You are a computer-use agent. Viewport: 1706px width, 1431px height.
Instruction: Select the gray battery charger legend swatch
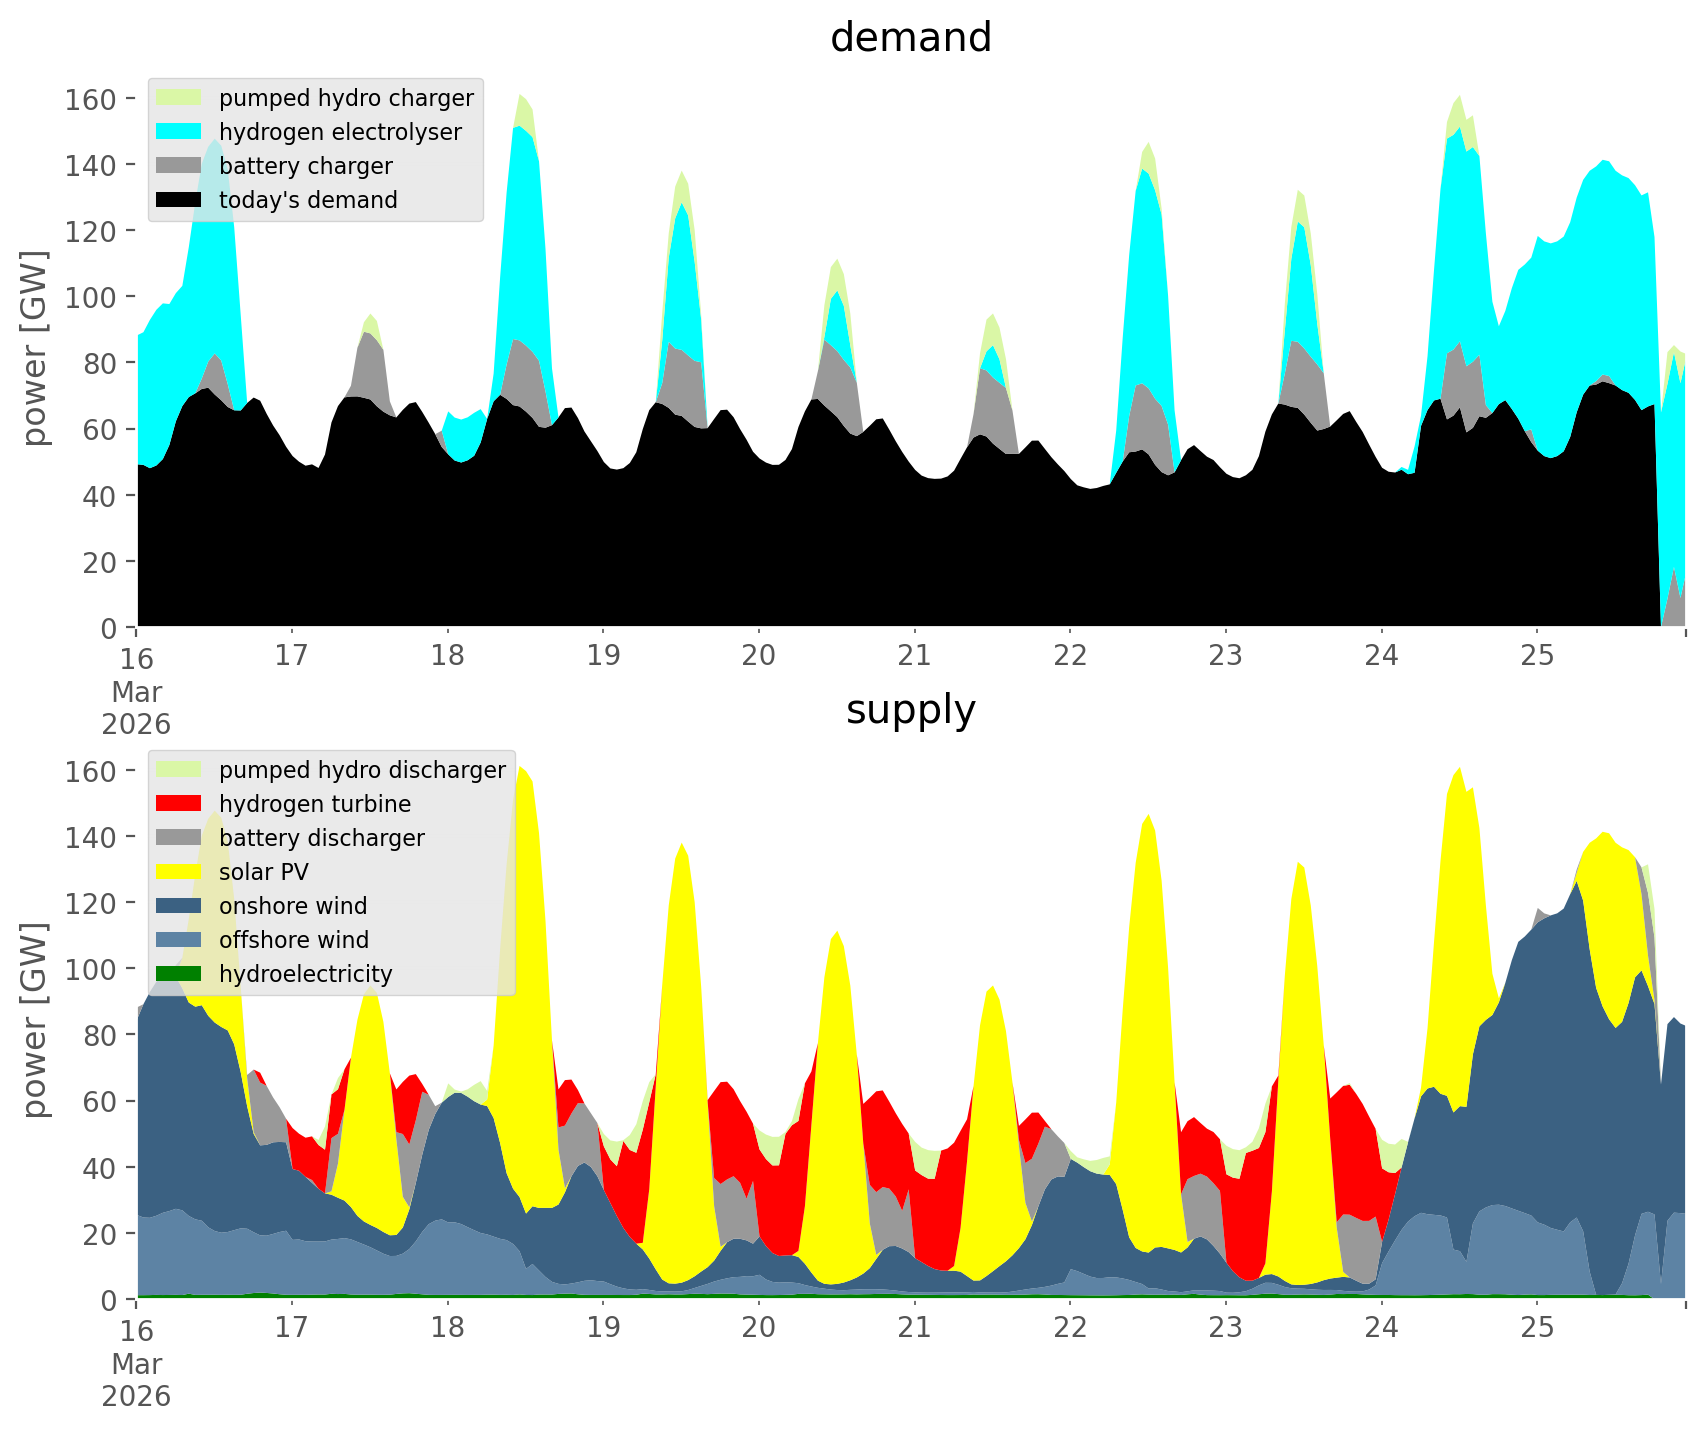[179, 166]
